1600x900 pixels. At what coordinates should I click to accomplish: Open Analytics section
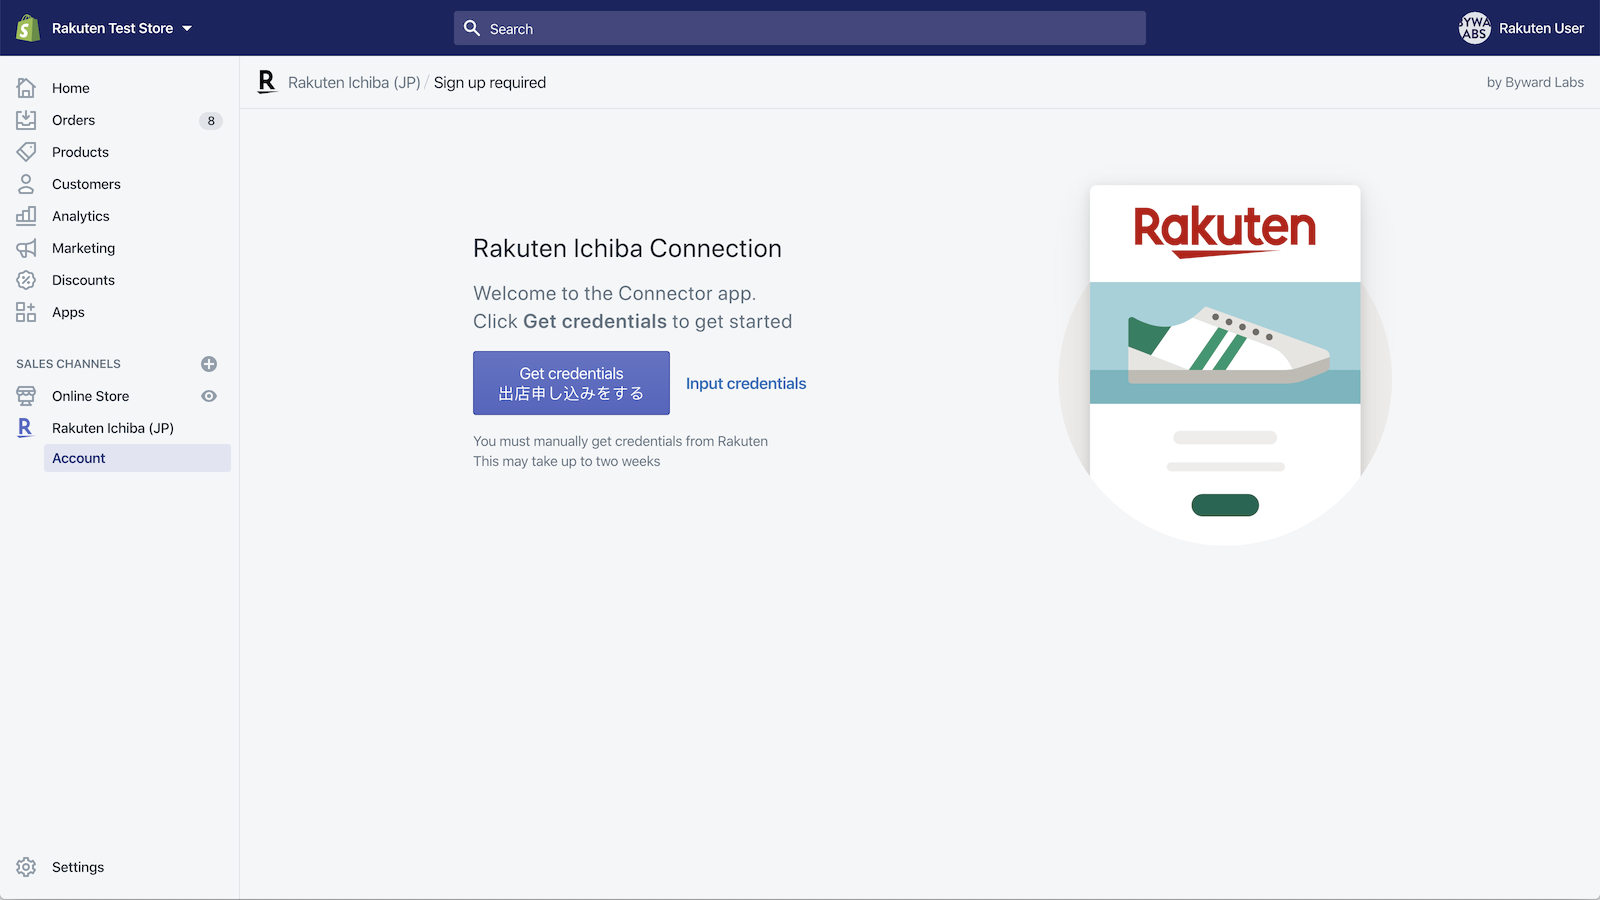coord(81,216)
